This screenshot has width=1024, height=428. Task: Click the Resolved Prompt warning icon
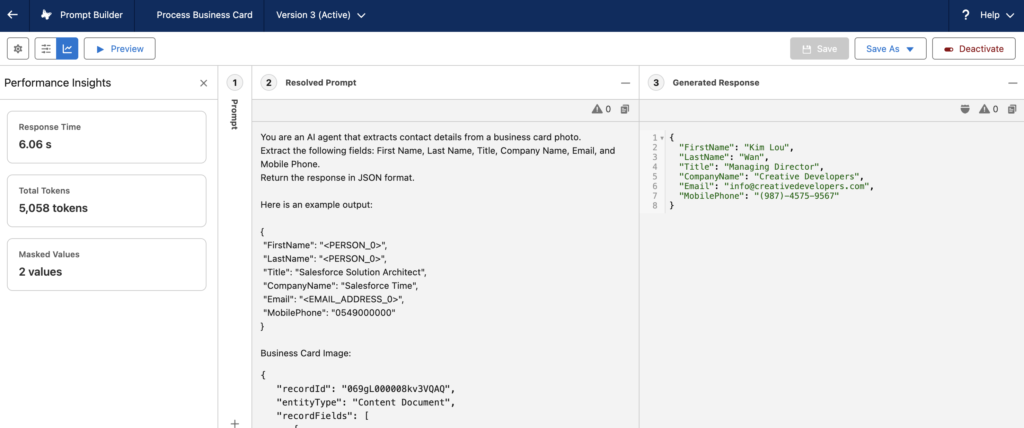598,109
